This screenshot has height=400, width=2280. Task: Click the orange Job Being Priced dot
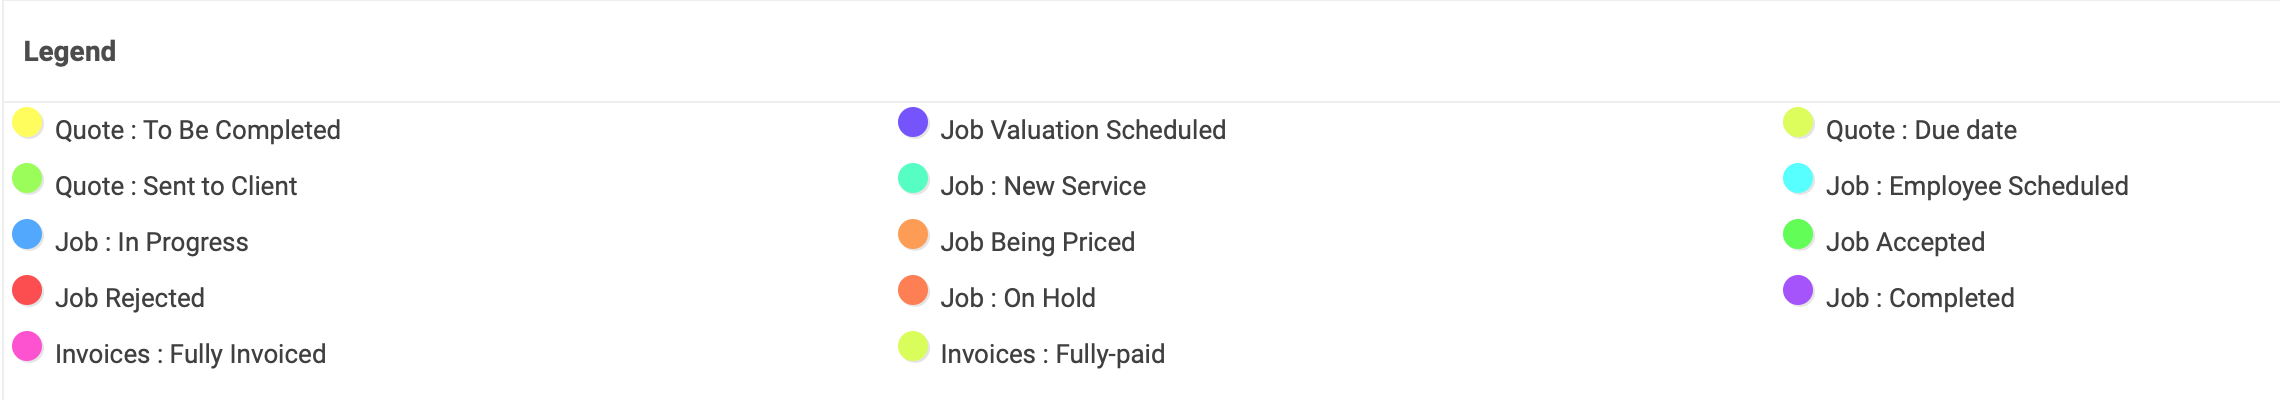[x=913, y=235]
